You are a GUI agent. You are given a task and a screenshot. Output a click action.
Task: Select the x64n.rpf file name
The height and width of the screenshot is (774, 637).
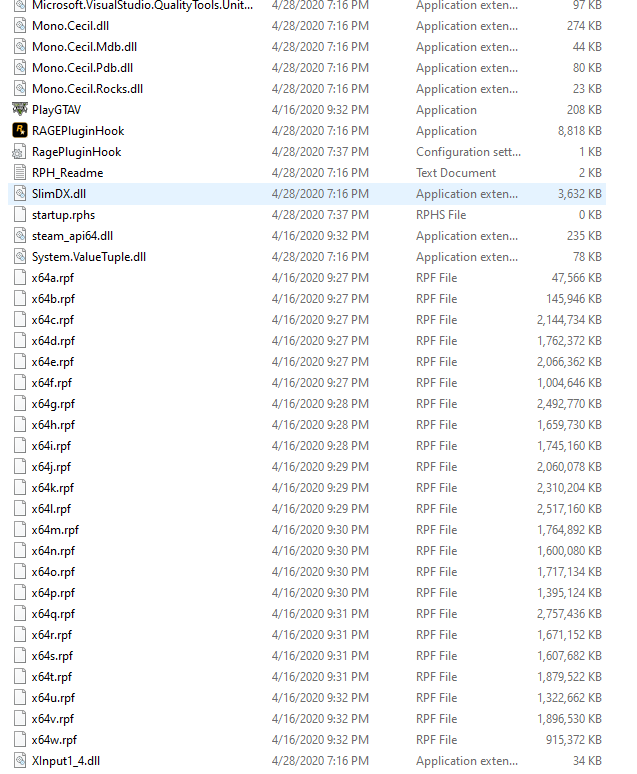(x=53, y=551)
